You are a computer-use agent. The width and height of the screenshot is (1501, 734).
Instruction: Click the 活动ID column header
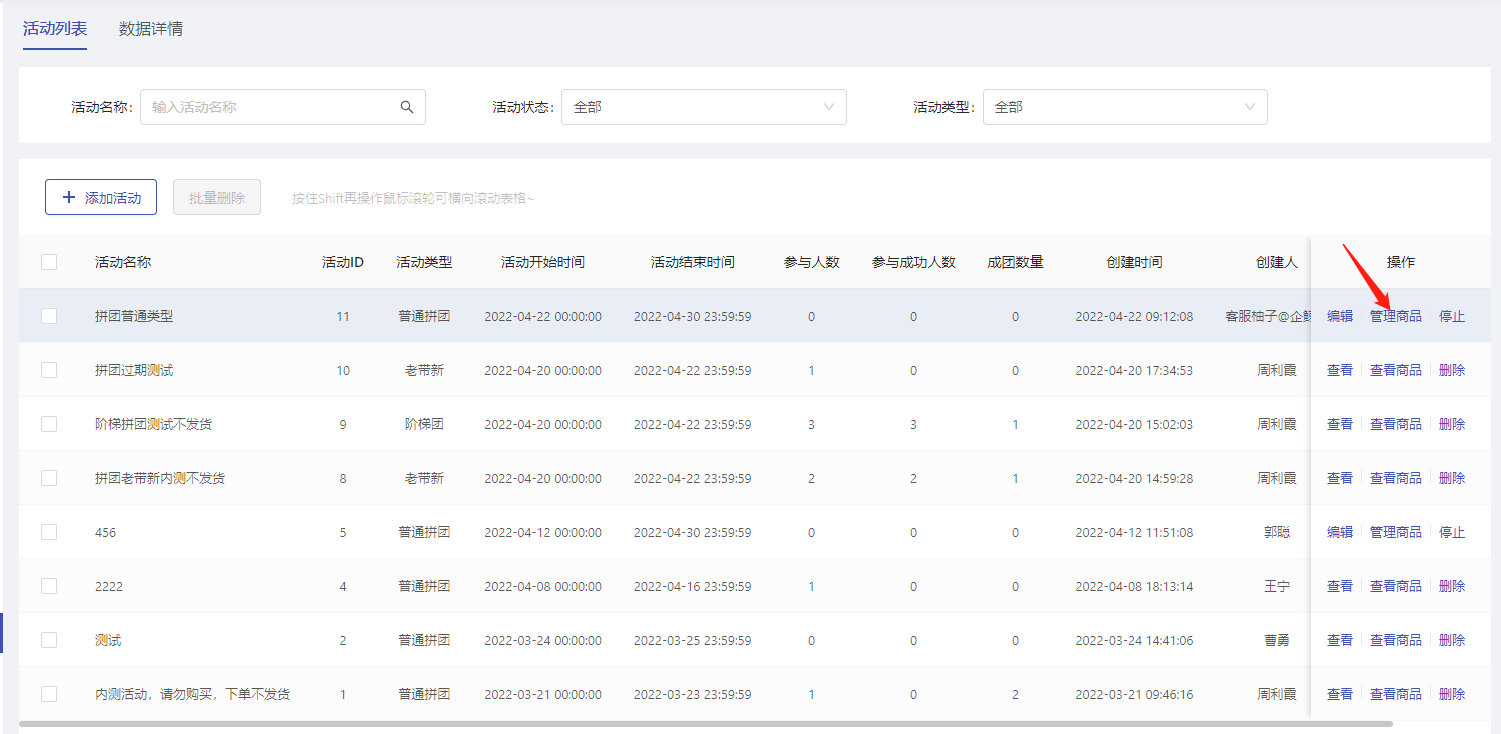(343, 262)
